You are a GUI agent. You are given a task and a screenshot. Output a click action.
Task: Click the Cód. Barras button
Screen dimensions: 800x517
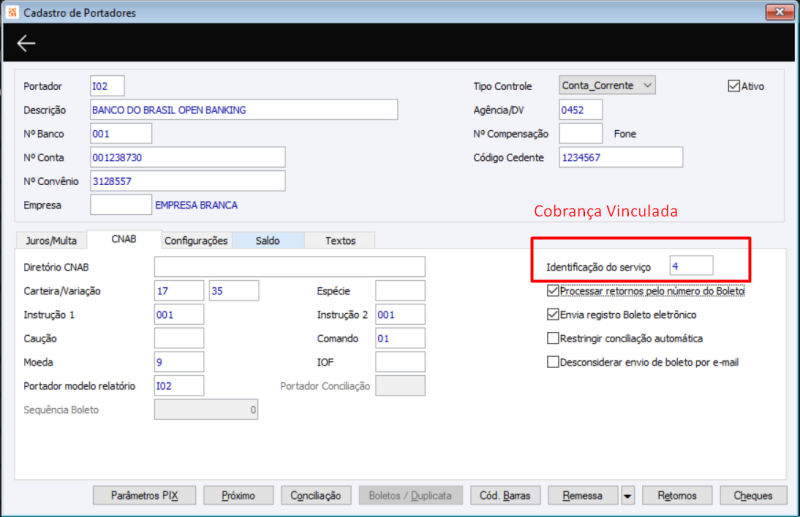point(505,496)
